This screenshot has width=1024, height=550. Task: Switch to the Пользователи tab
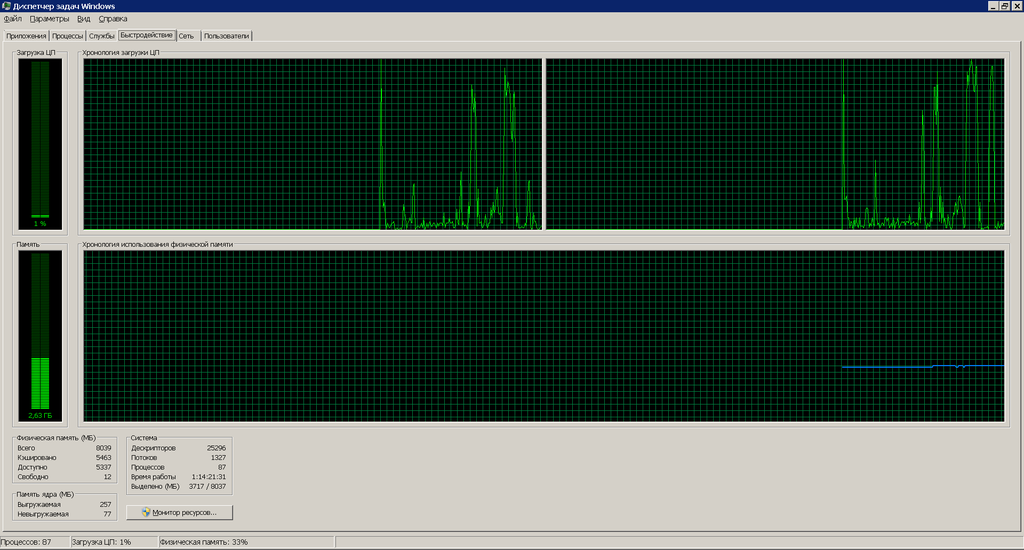point(226,36)
